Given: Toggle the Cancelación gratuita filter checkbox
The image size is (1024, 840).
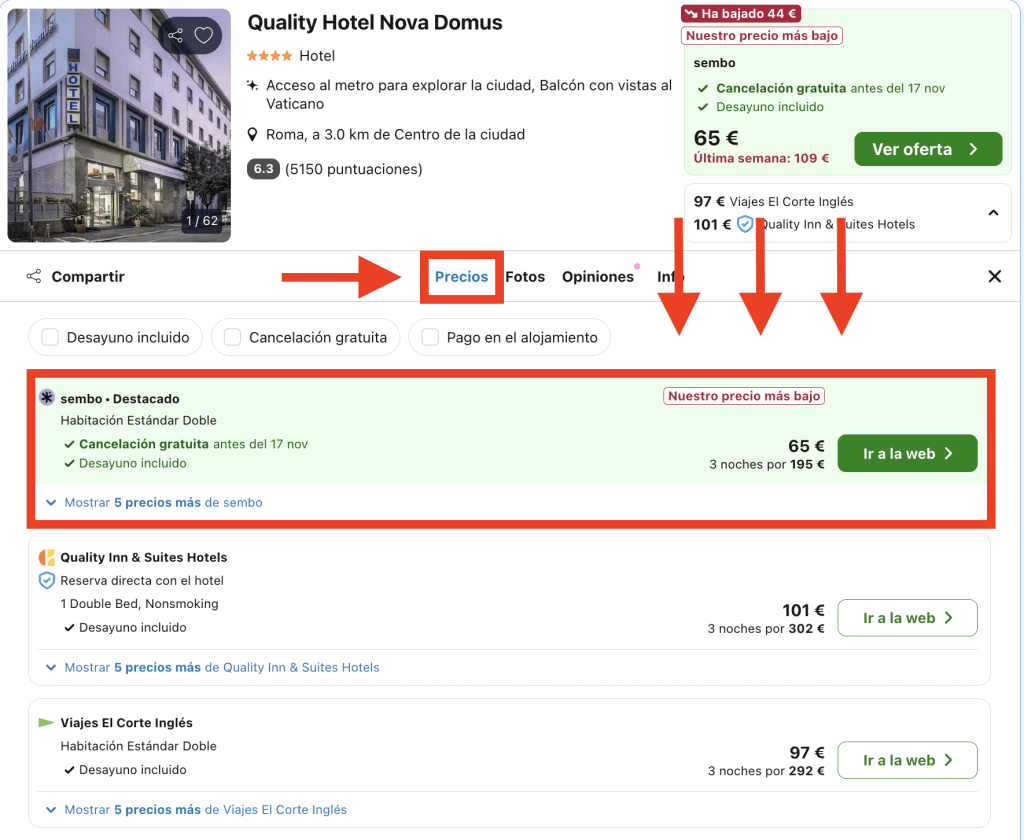Looking at the screenshot, I should pos(232,338).
